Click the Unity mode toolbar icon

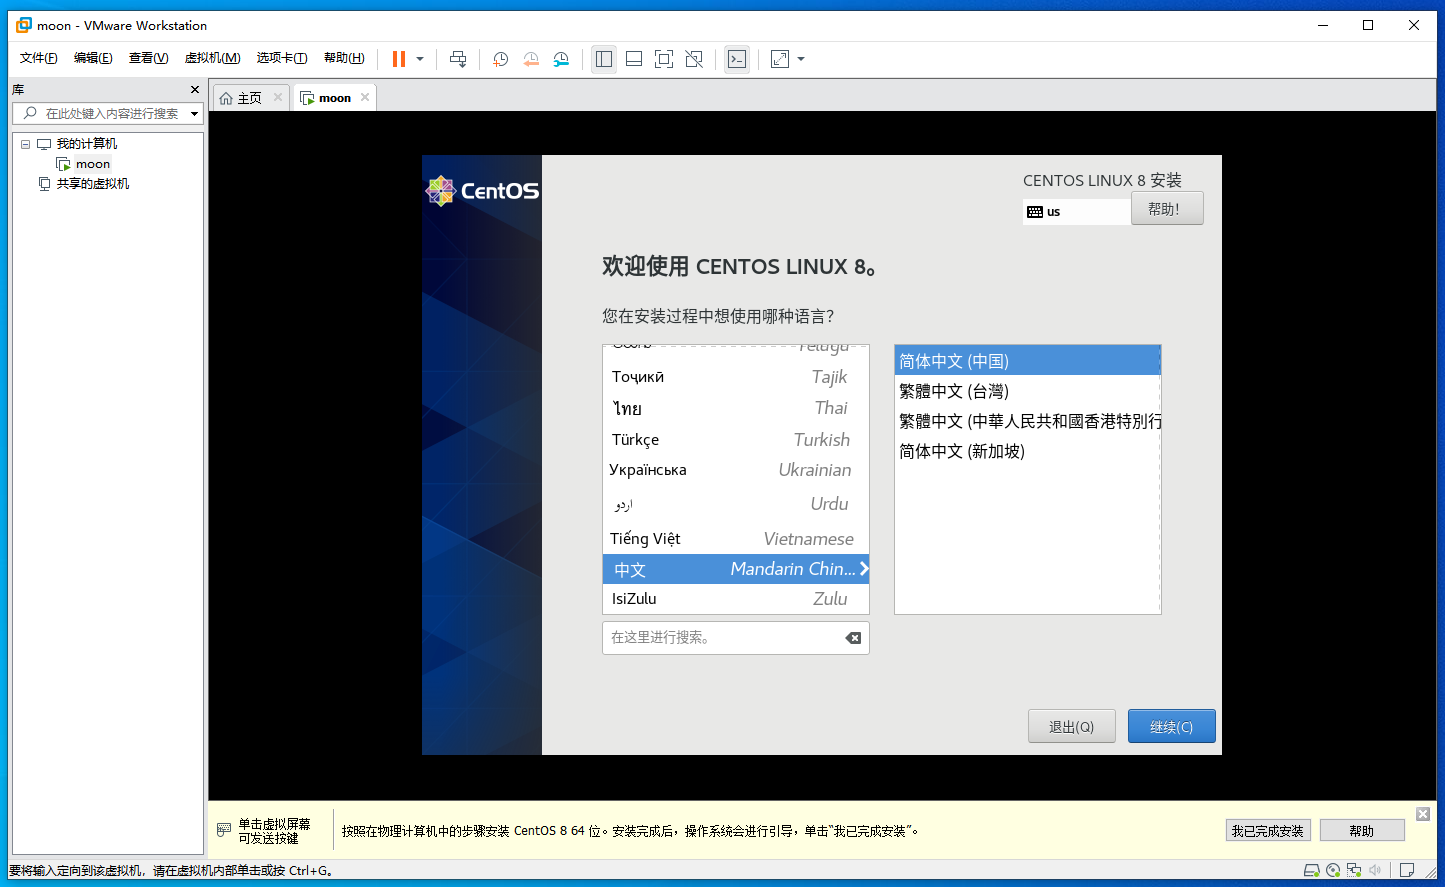click(694, 59)
